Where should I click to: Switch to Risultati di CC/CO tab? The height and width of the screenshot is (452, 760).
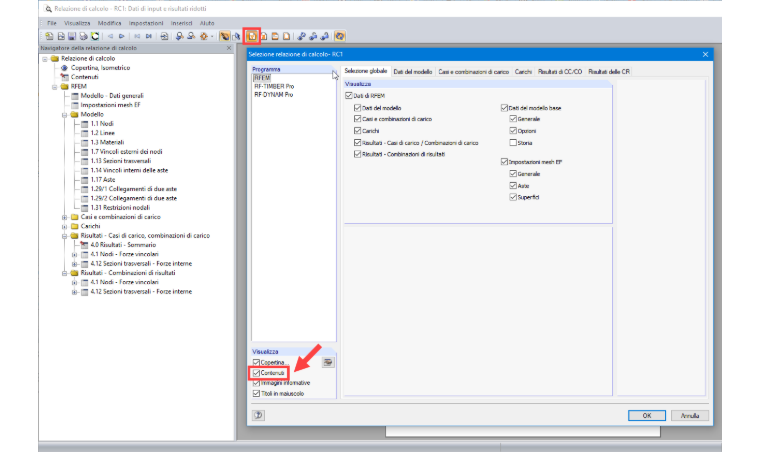tap(560, 71)
